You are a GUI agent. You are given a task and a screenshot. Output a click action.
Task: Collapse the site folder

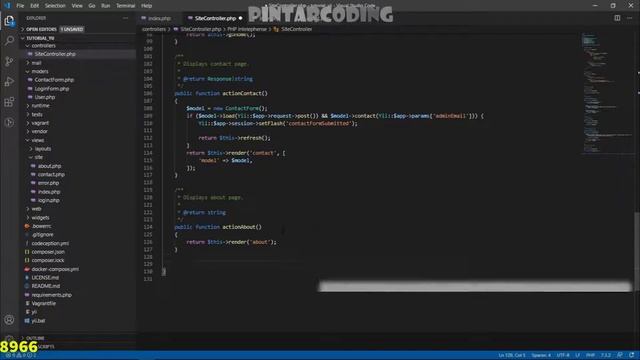pyautogui.click(x=38, y=157)
